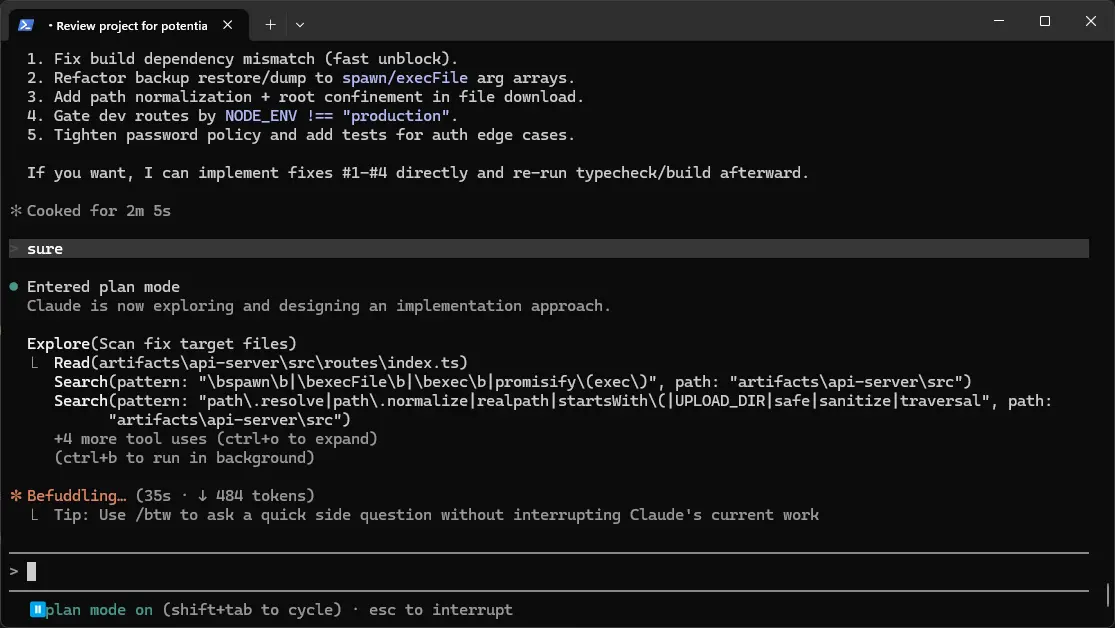The image size is (1115, 628).
Task: Click the '(shift+tab to cycle)' hint
Action: [252, 610]
